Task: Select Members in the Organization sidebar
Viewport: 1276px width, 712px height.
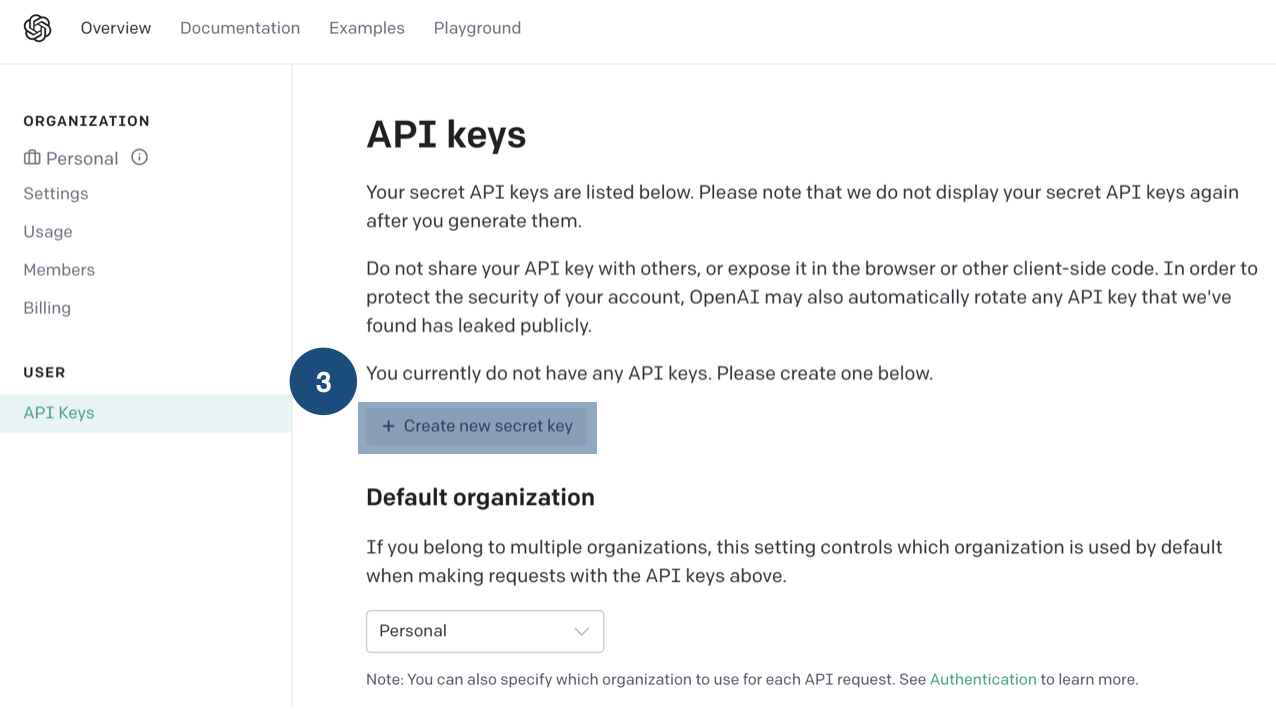Action: [x=59, y=269]
